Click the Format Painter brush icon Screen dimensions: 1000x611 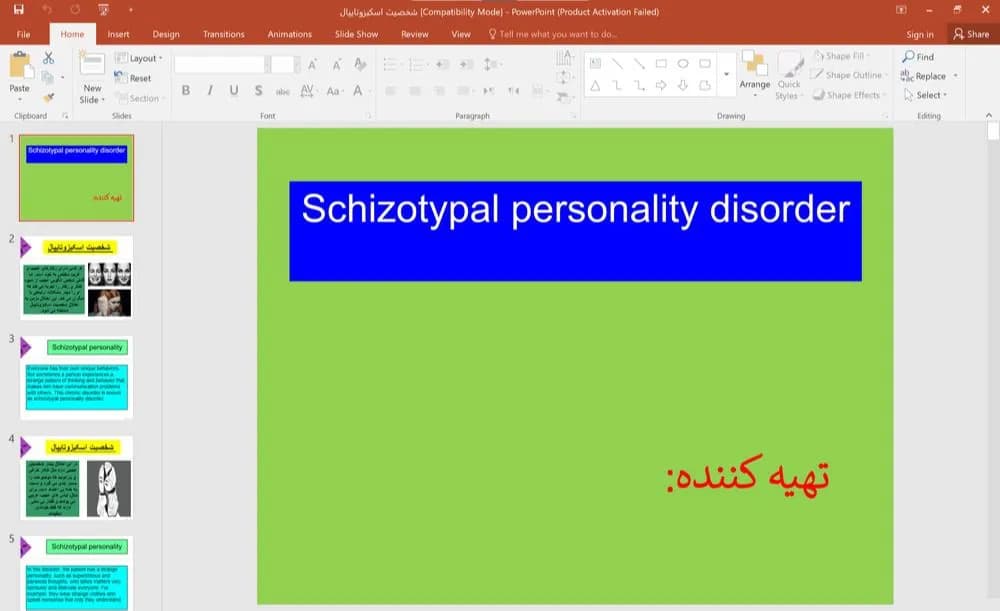click(x=48, y=98)
